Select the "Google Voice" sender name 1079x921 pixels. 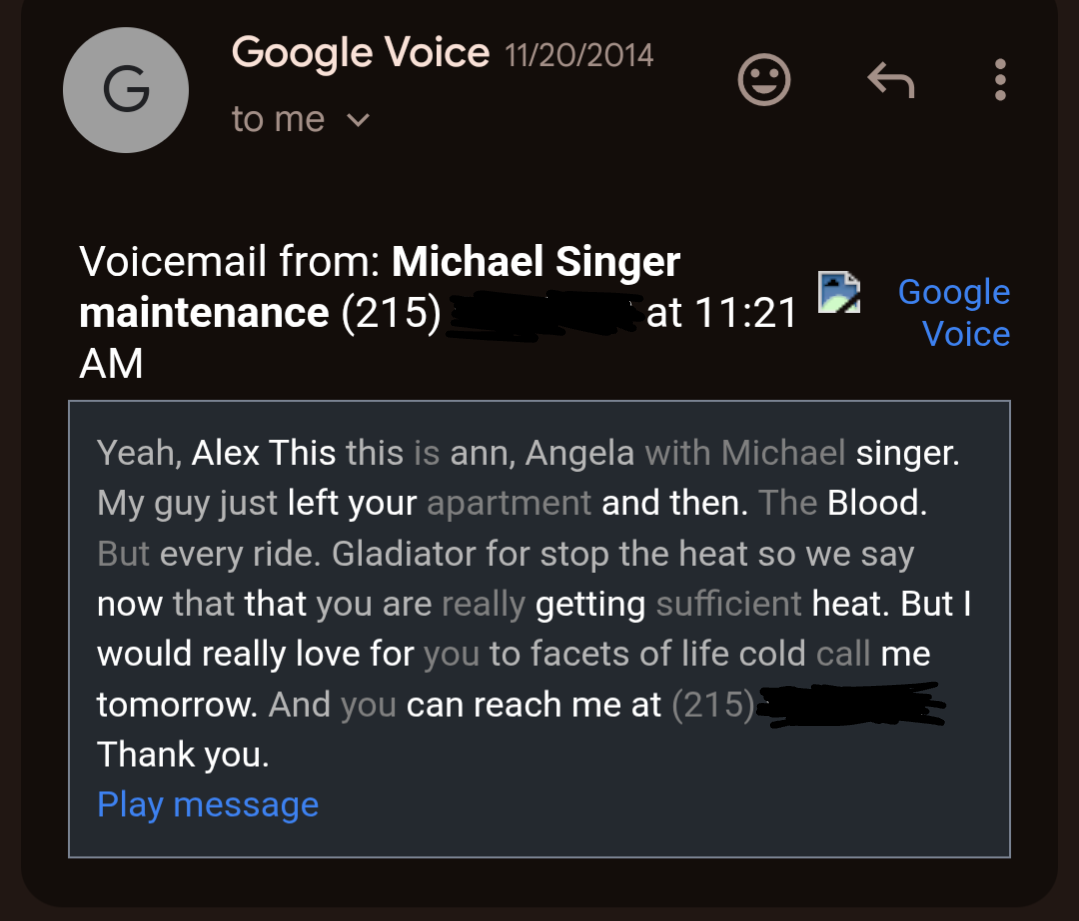tap(360, 52)
